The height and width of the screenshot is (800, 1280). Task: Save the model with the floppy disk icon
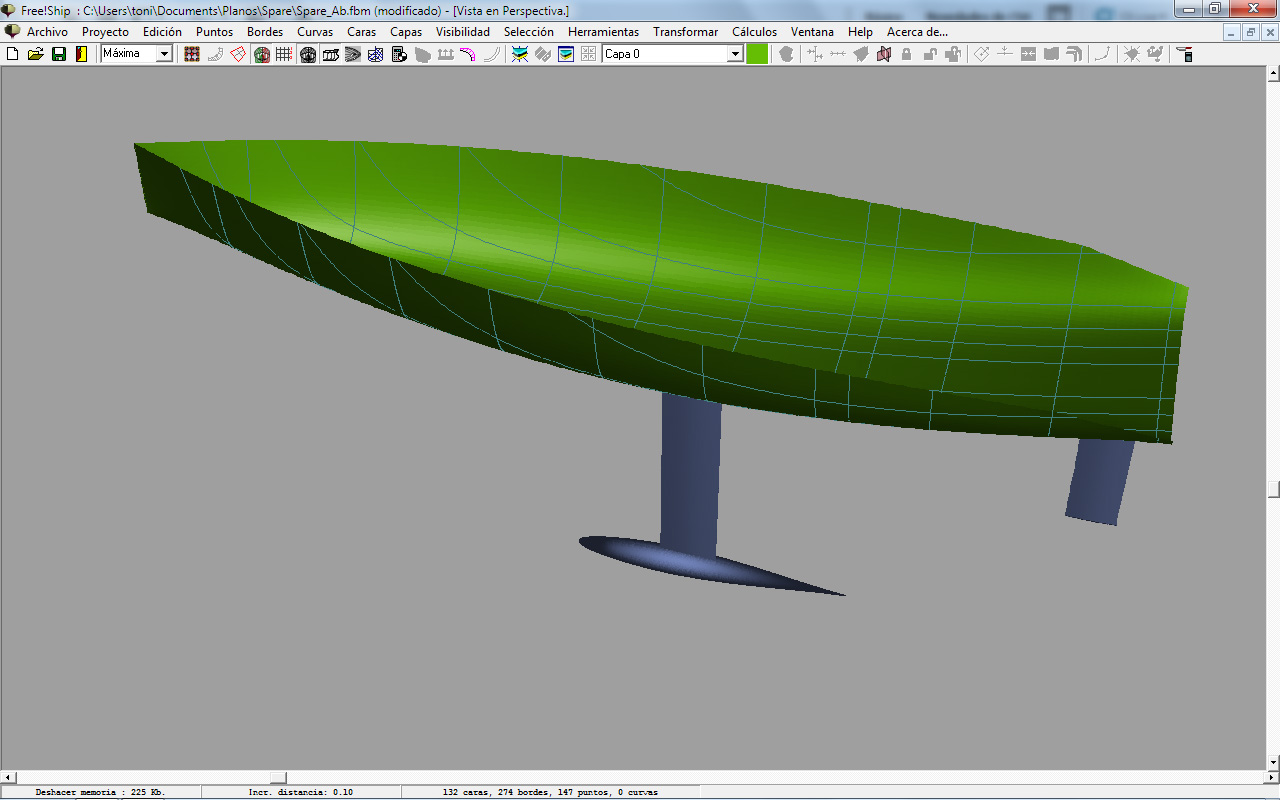pyautogui.click(x=59, y=54)
